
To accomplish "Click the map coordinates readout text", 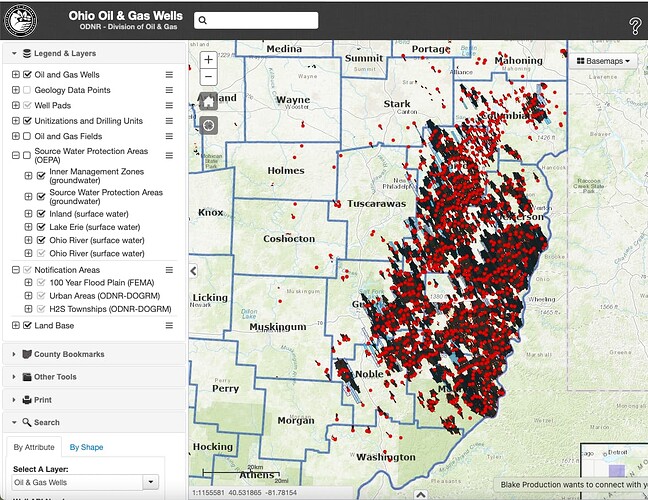I will tap(245, 493).
